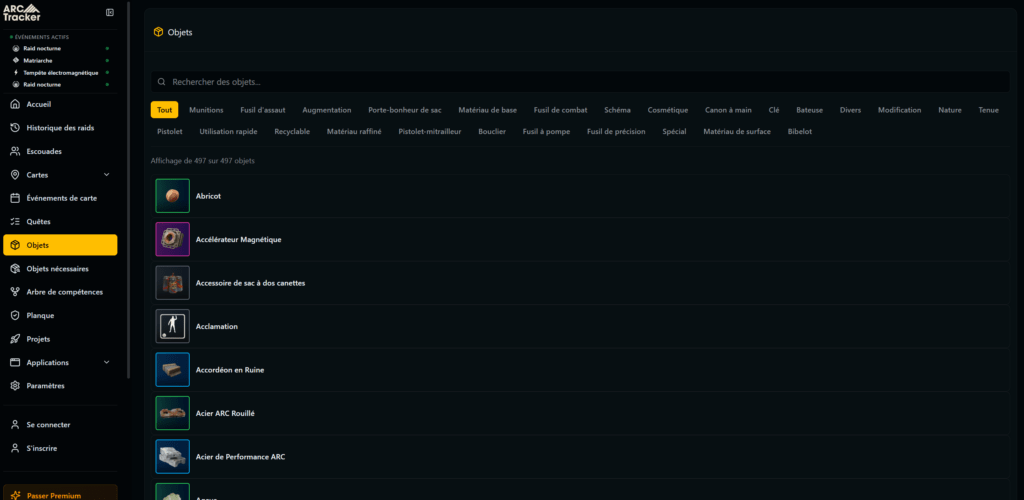1024x500 pixels.
Task: Click the Accueil home icon
Action: click(x=15, y=104)
